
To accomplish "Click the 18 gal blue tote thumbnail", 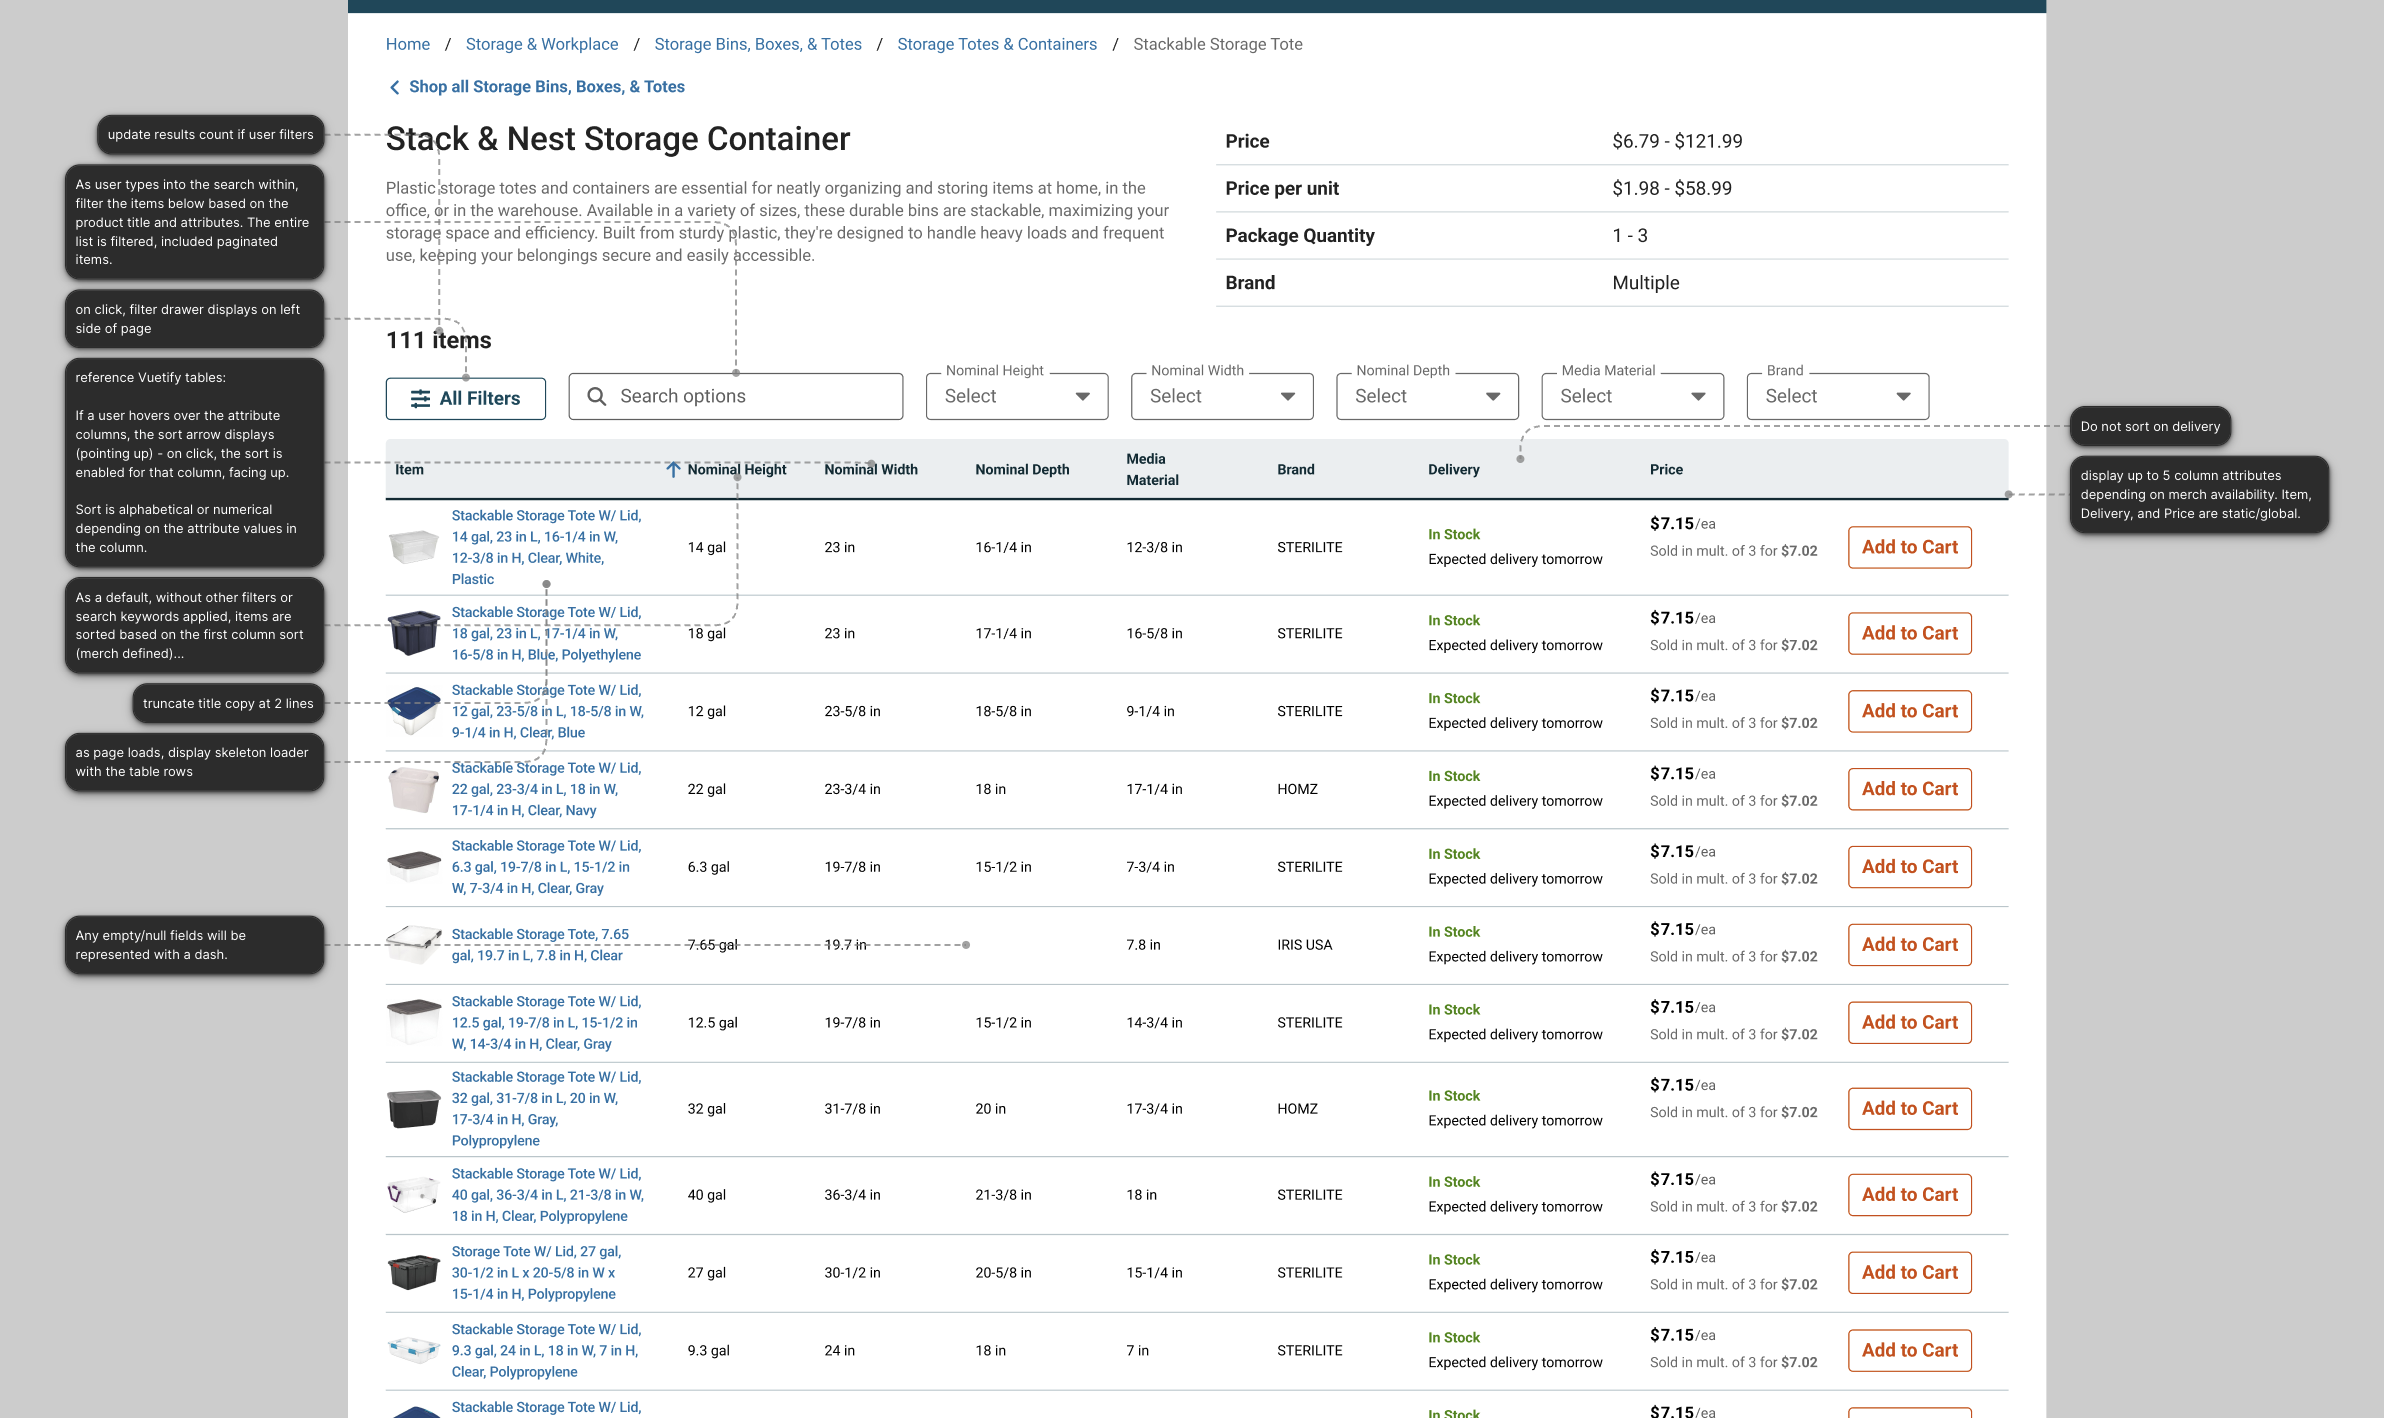I will [413, 633].
